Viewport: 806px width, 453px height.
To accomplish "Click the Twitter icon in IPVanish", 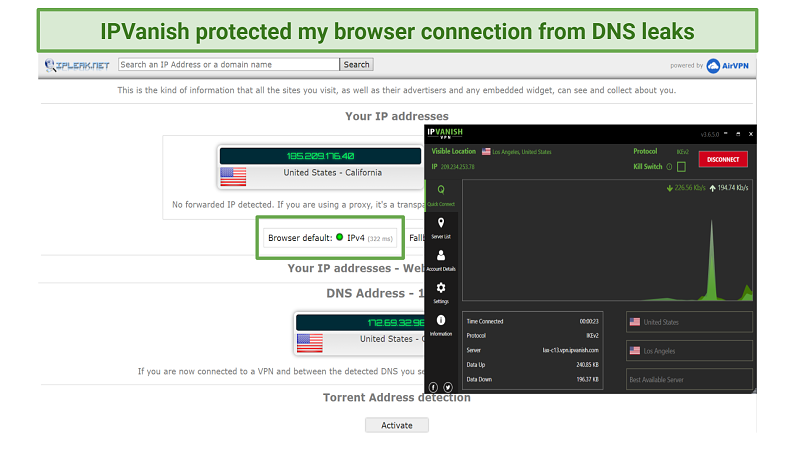I will coord(448,387).
